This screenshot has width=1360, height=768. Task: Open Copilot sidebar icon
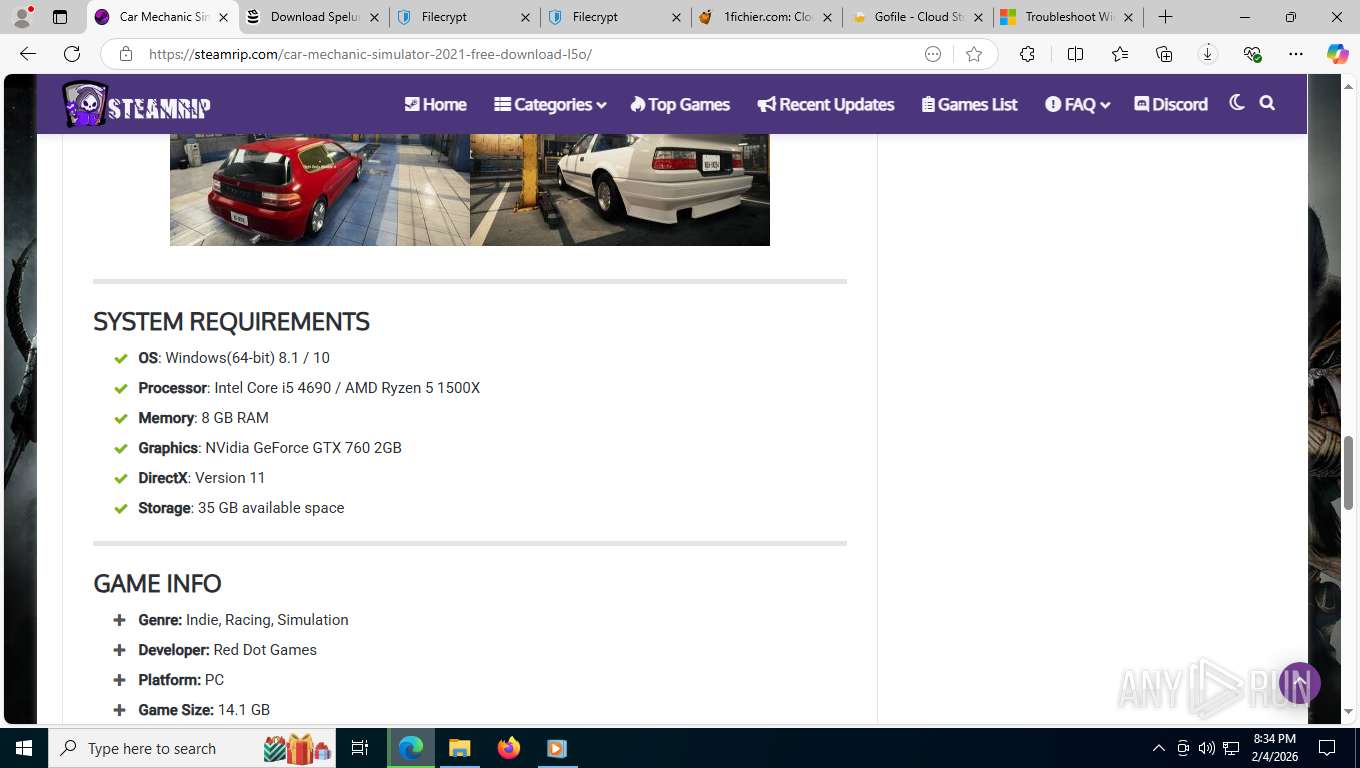[x=1338, y=54]
